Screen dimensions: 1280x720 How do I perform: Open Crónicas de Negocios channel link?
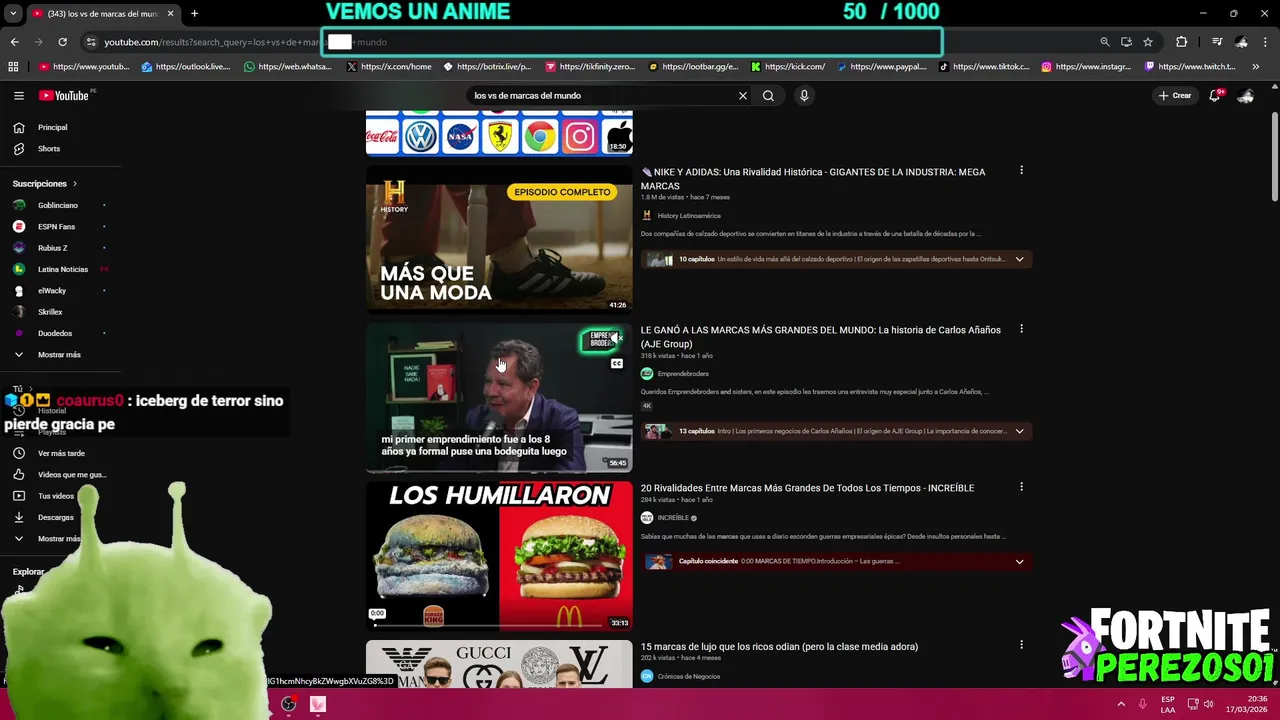(688, 676)
